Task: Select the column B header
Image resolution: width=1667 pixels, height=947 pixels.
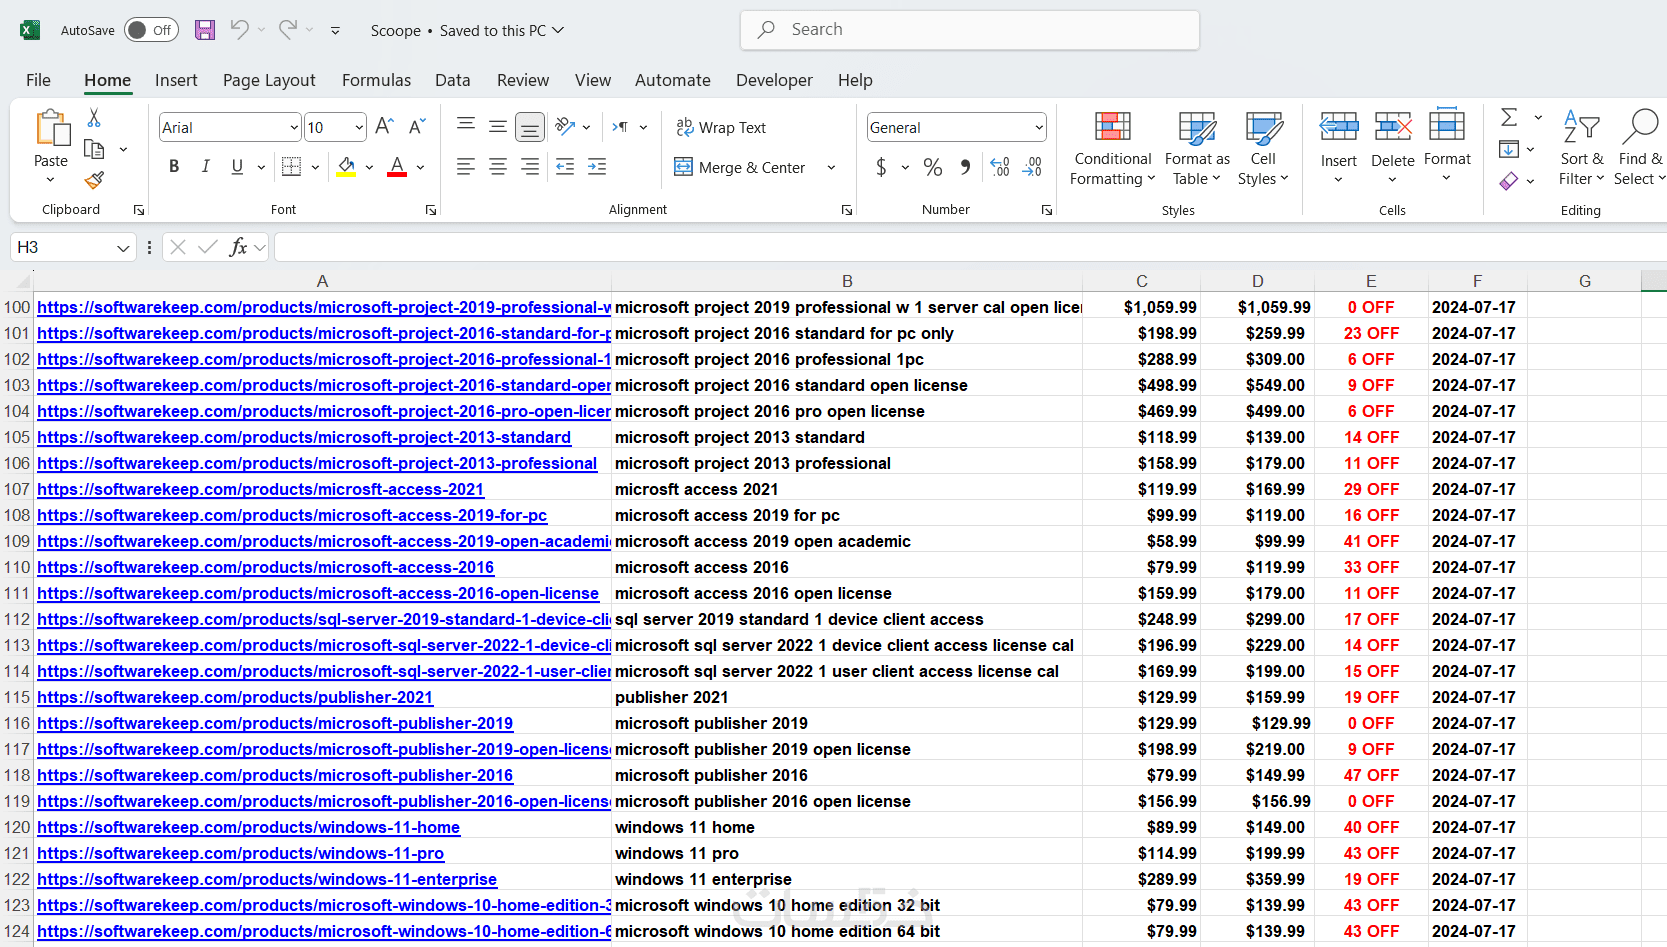Action: coord(847,281)
